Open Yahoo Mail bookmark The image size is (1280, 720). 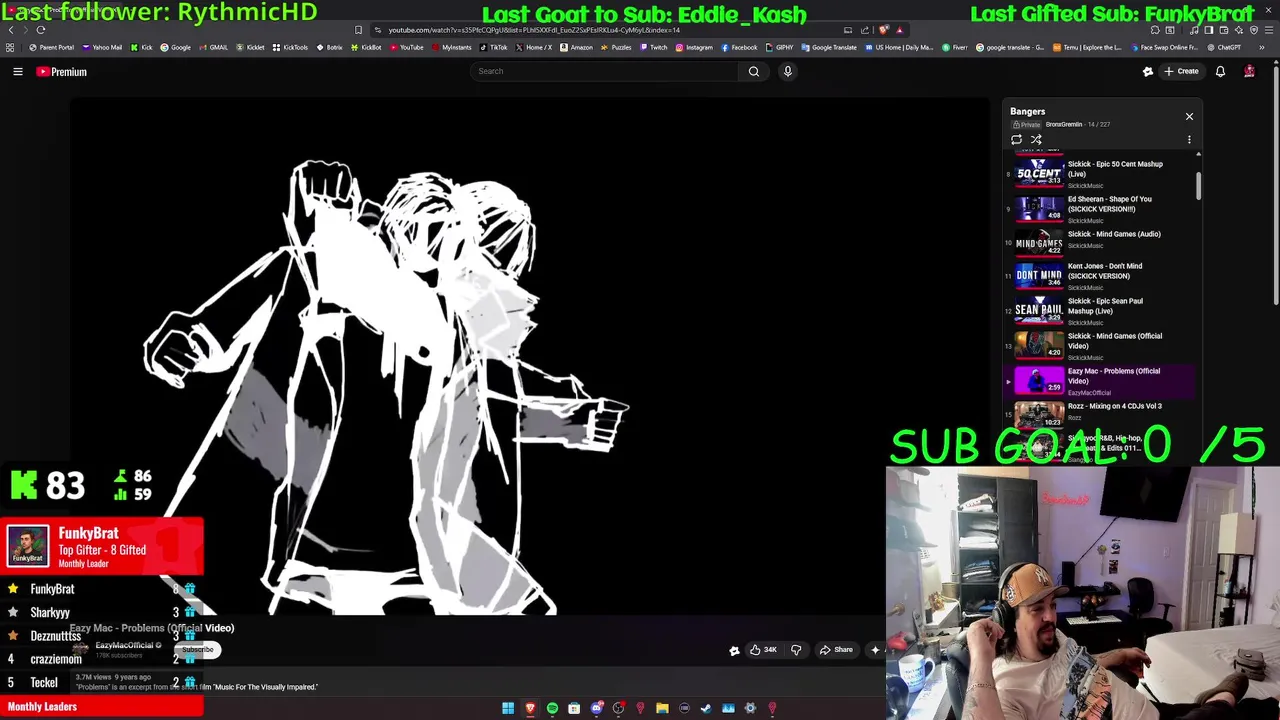pyautogui.click(x=103, y=47)
